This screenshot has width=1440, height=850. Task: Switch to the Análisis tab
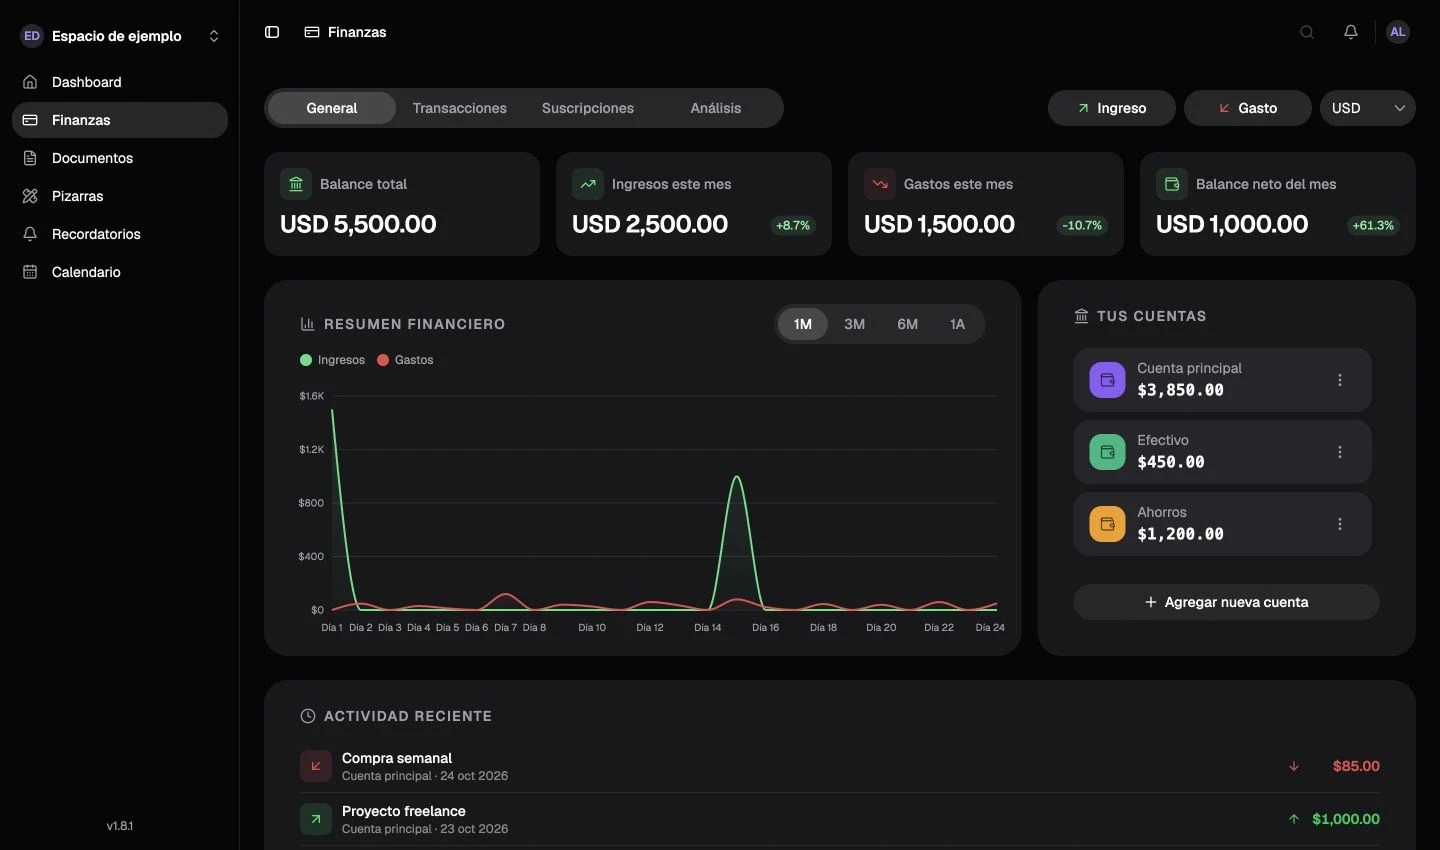716,108
